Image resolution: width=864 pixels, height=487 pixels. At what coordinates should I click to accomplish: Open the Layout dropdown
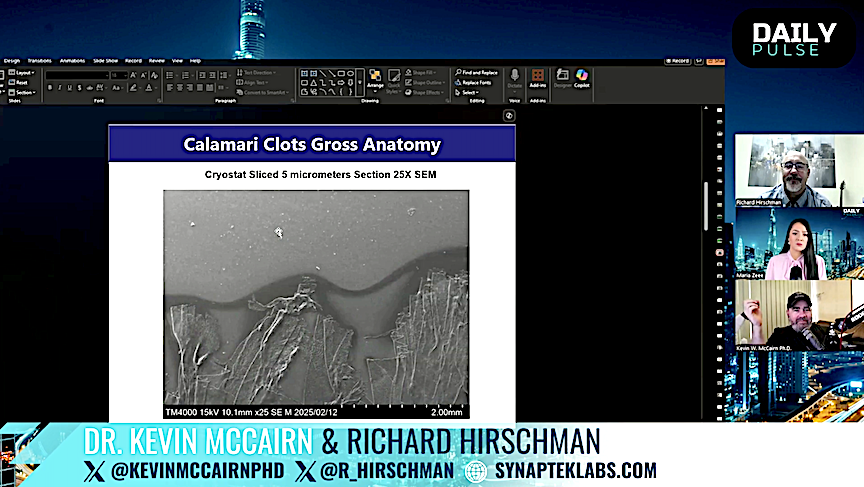(x=24, y=73)
